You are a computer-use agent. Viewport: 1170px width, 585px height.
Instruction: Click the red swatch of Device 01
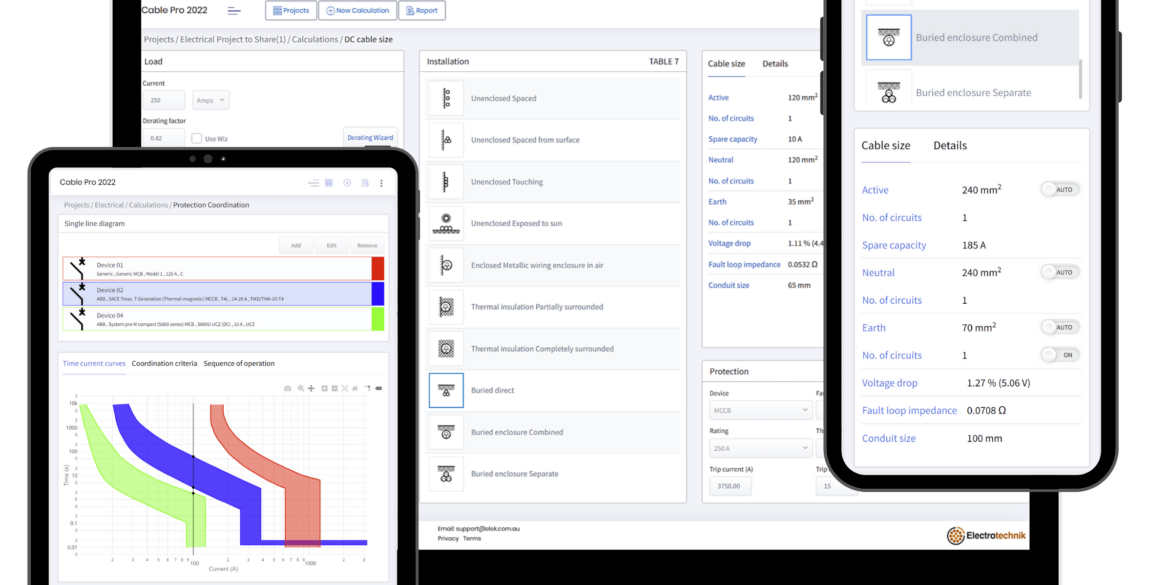378,269
